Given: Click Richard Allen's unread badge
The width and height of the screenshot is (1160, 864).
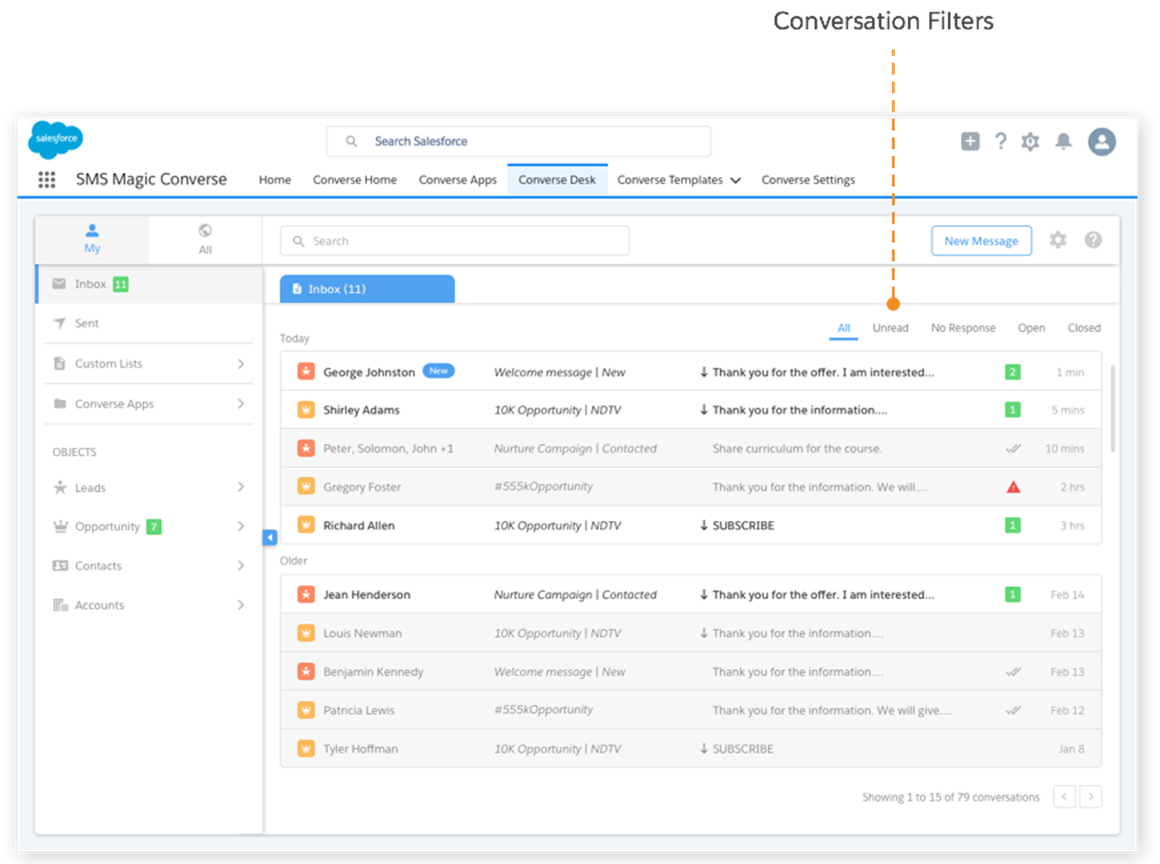Looking at the screenshot, I should (1013, 525).
